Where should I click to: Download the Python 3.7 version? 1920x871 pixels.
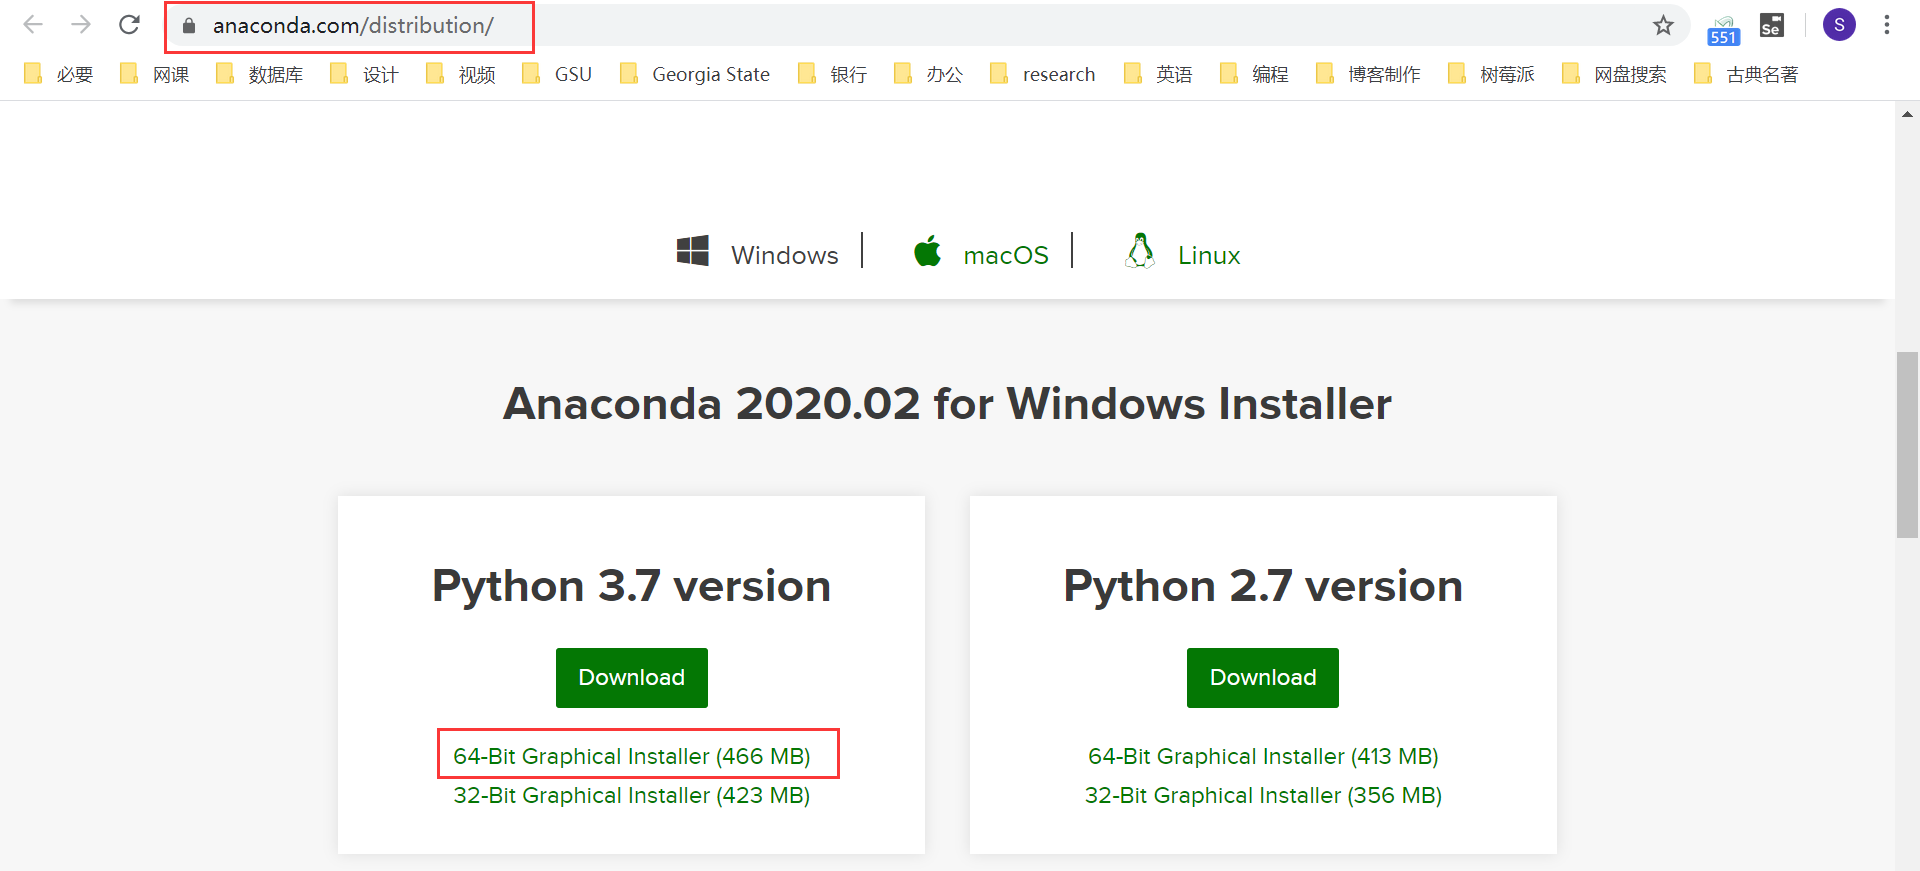point(632,678)
